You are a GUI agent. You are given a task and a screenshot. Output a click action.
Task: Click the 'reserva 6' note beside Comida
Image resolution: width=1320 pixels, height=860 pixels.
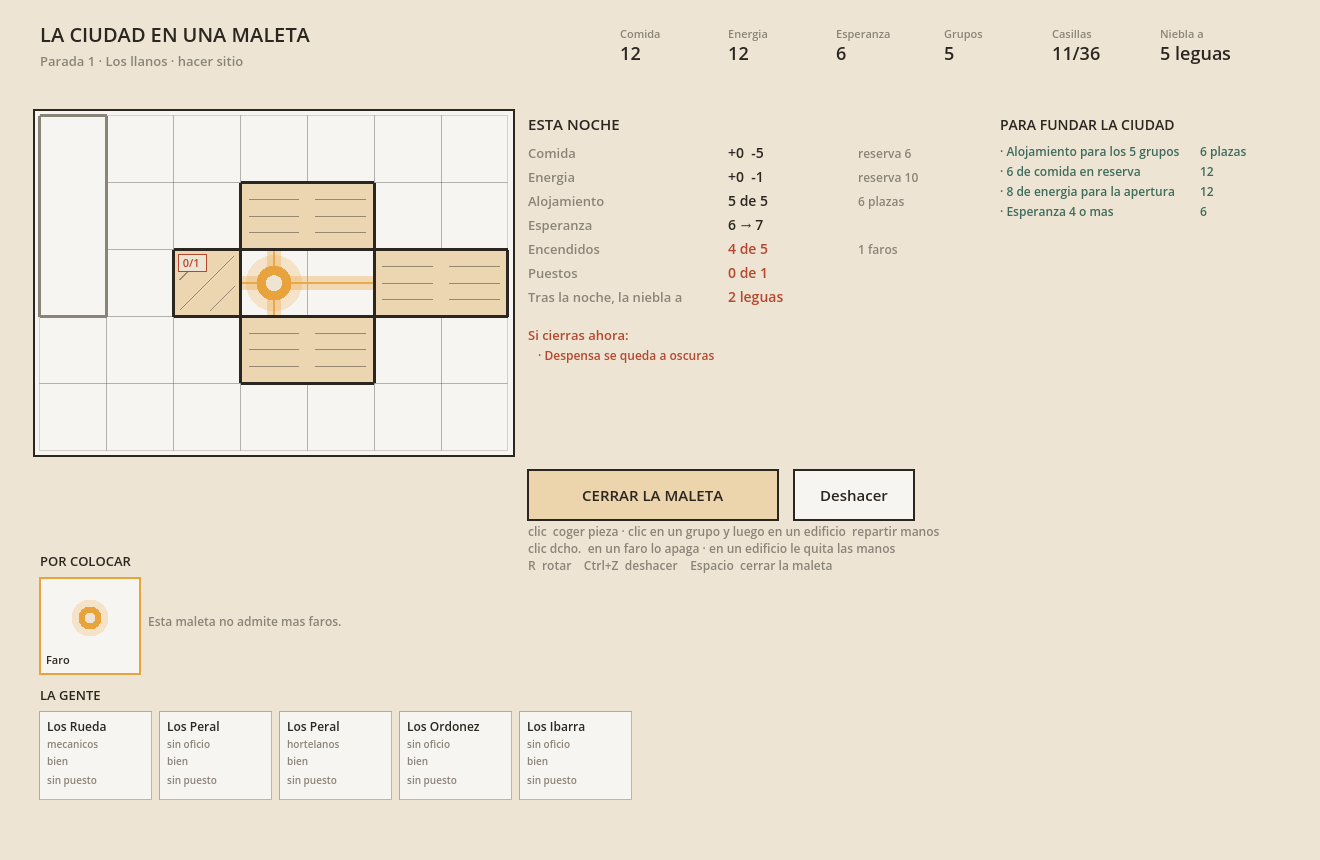coord(885,154)
